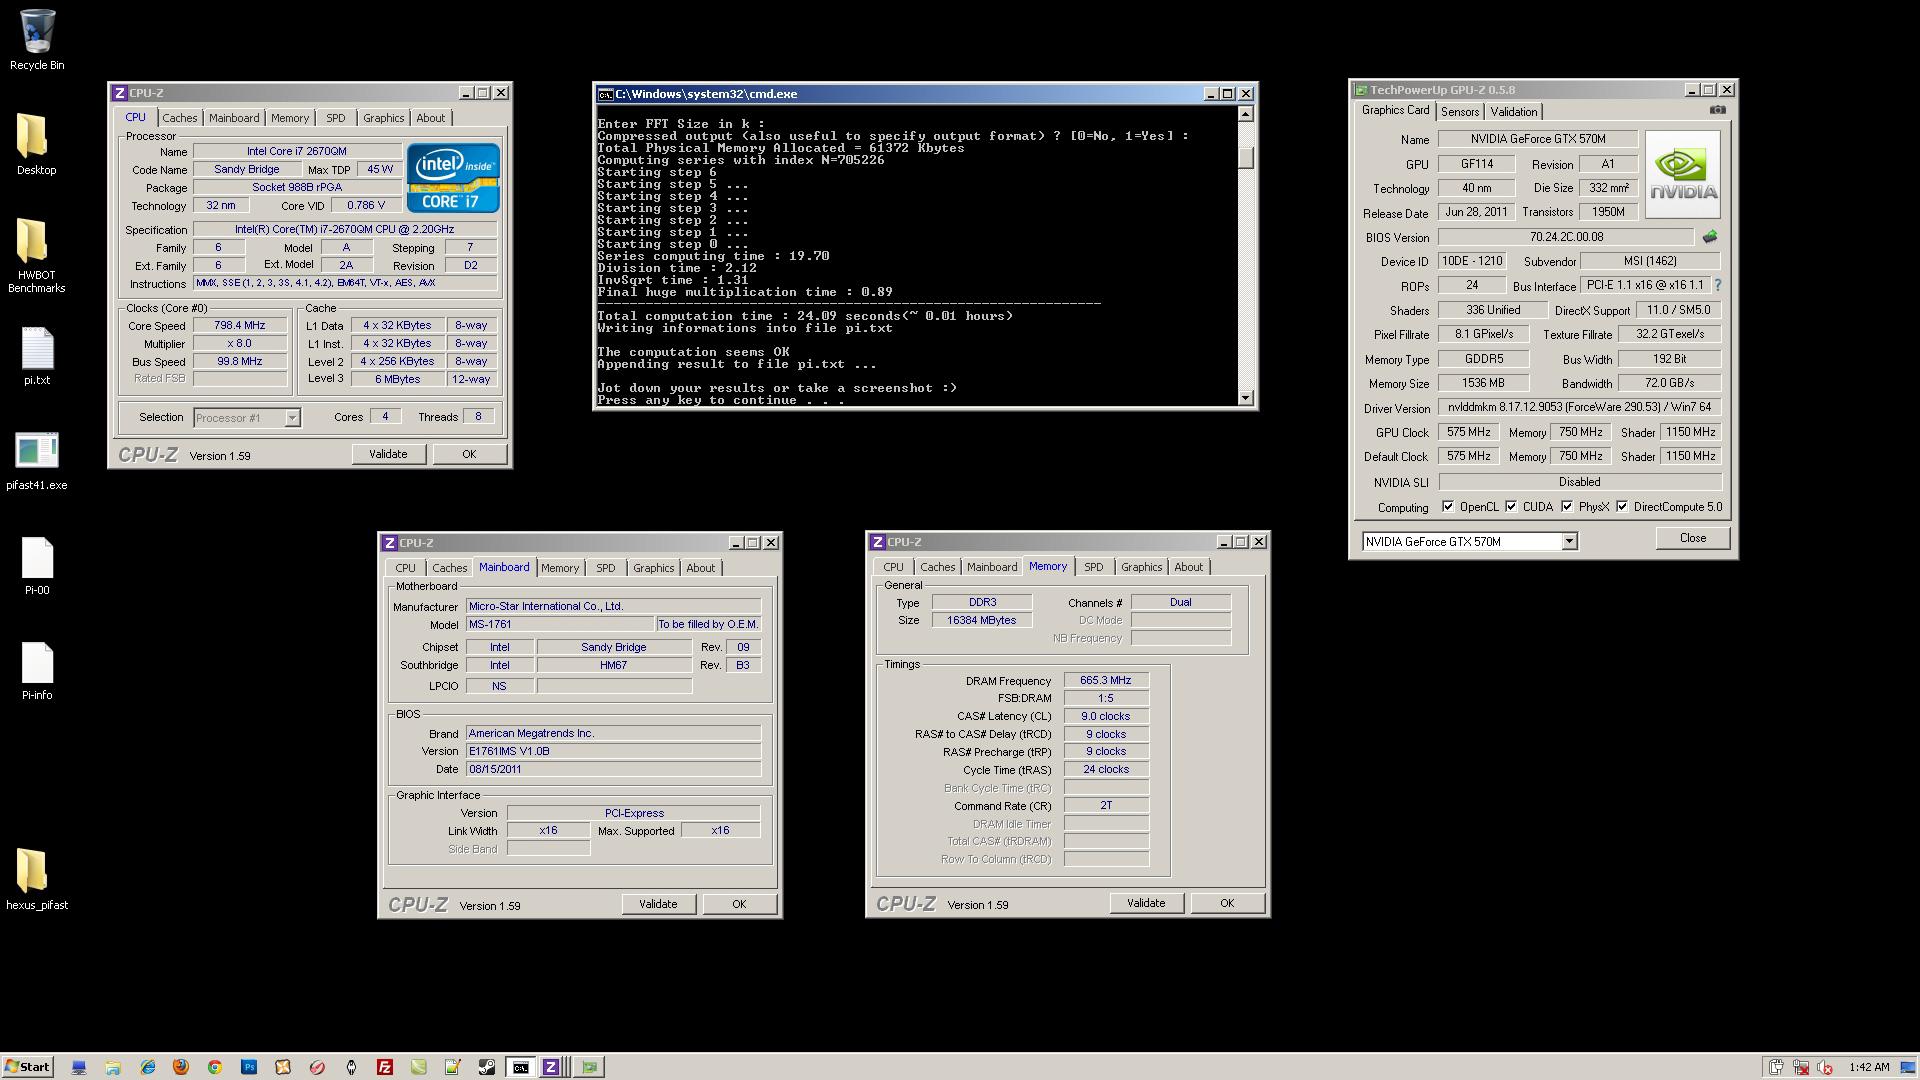Select the Pi-info file icon
This screenshot has height=1080, width=1920.
[x=37, y=671]
